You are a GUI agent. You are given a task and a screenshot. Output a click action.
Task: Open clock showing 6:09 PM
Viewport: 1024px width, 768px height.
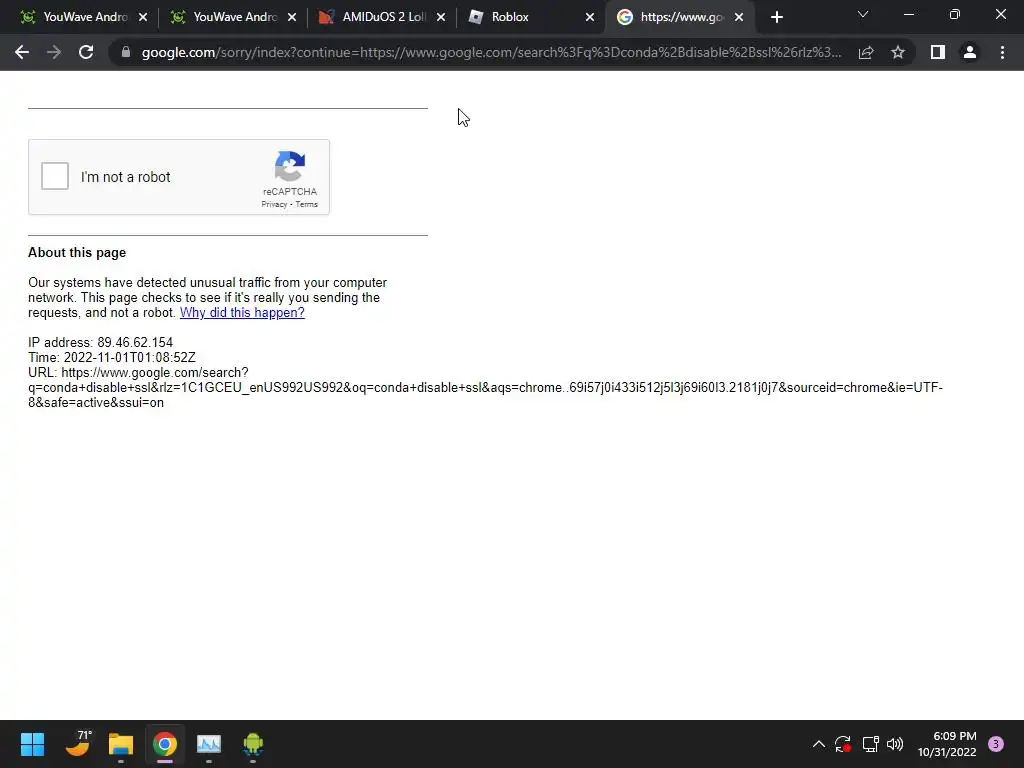click(x=947, y=744)
